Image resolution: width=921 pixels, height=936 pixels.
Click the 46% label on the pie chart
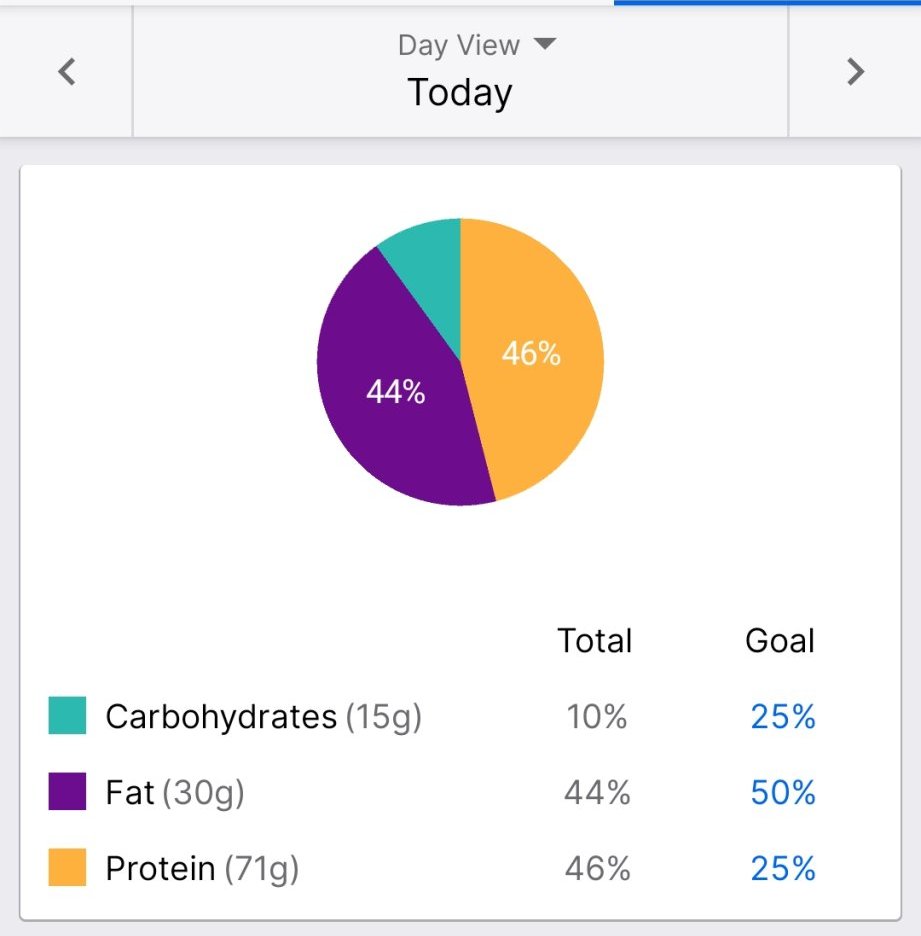[531, 354]
